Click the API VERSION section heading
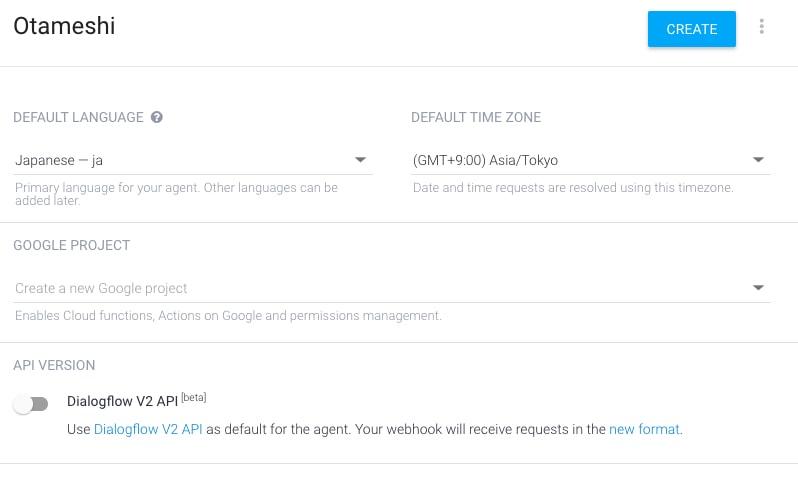 [54, 365]
